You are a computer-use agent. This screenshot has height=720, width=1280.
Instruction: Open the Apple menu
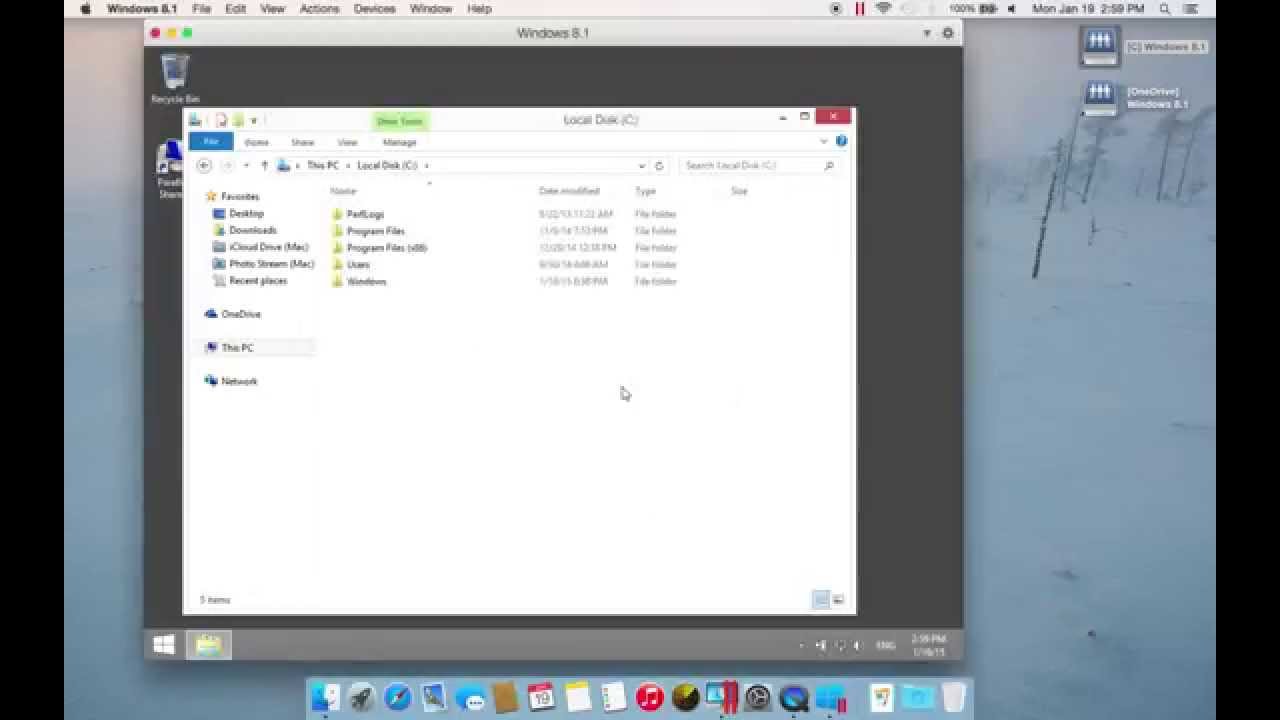tap(85, 8)
